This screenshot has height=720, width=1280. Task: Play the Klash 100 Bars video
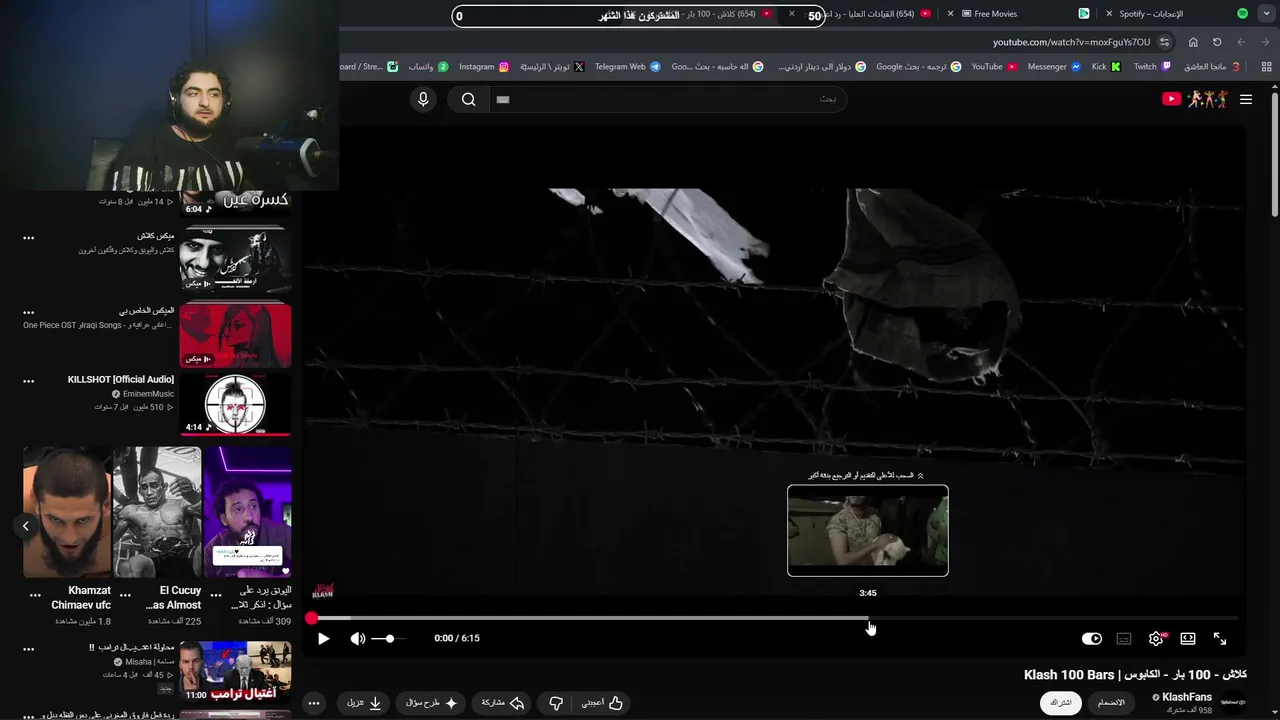(x=323, y=638)
